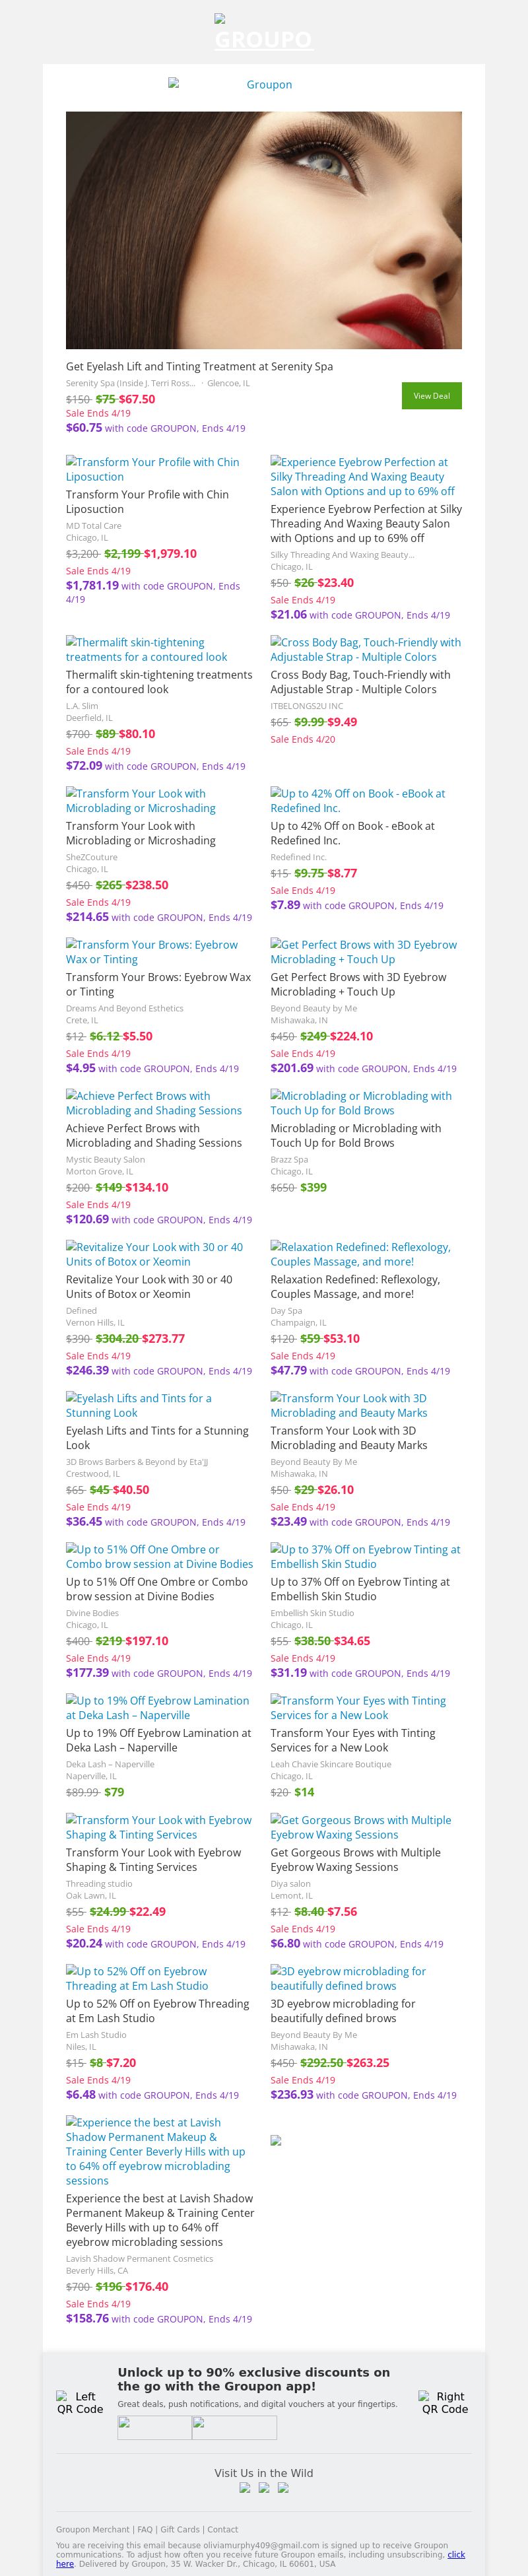This screenshot has height=2576, width=528.
Task: Open the eyelash lift hero photo
Action: click(x=264, y=230)
